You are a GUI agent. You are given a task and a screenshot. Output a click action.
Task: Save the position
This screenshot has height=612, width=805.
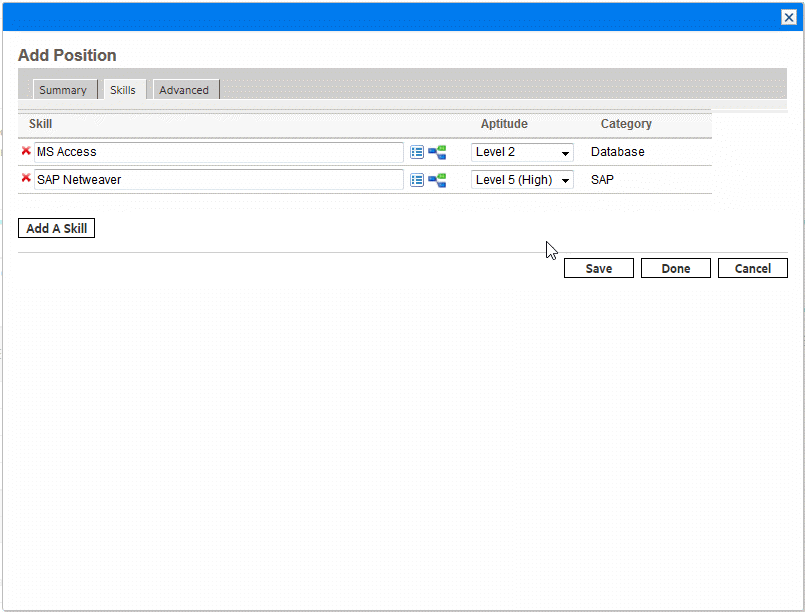pyautogui.click(x=599, y=269)
